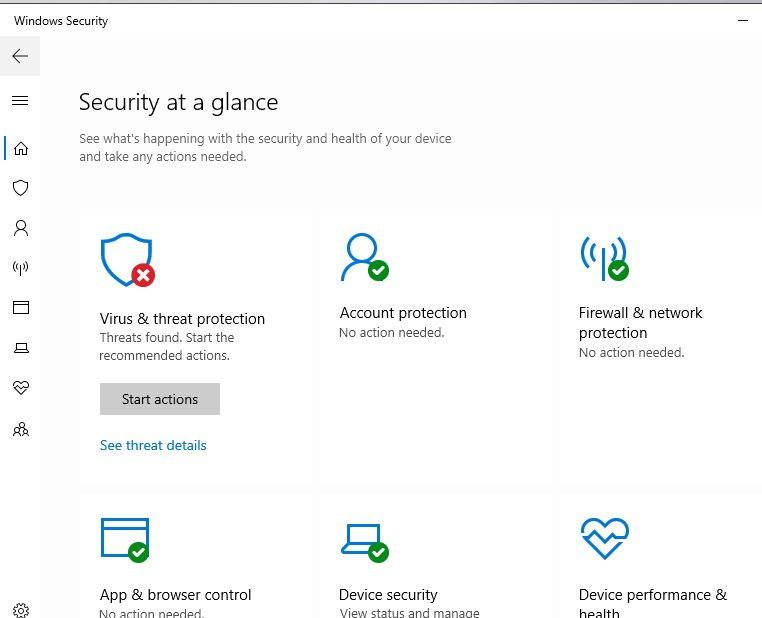This screenshot has width=762, height=618.
Task: Open the antenna icon in the sidebar
Action: tap(20, 268)
